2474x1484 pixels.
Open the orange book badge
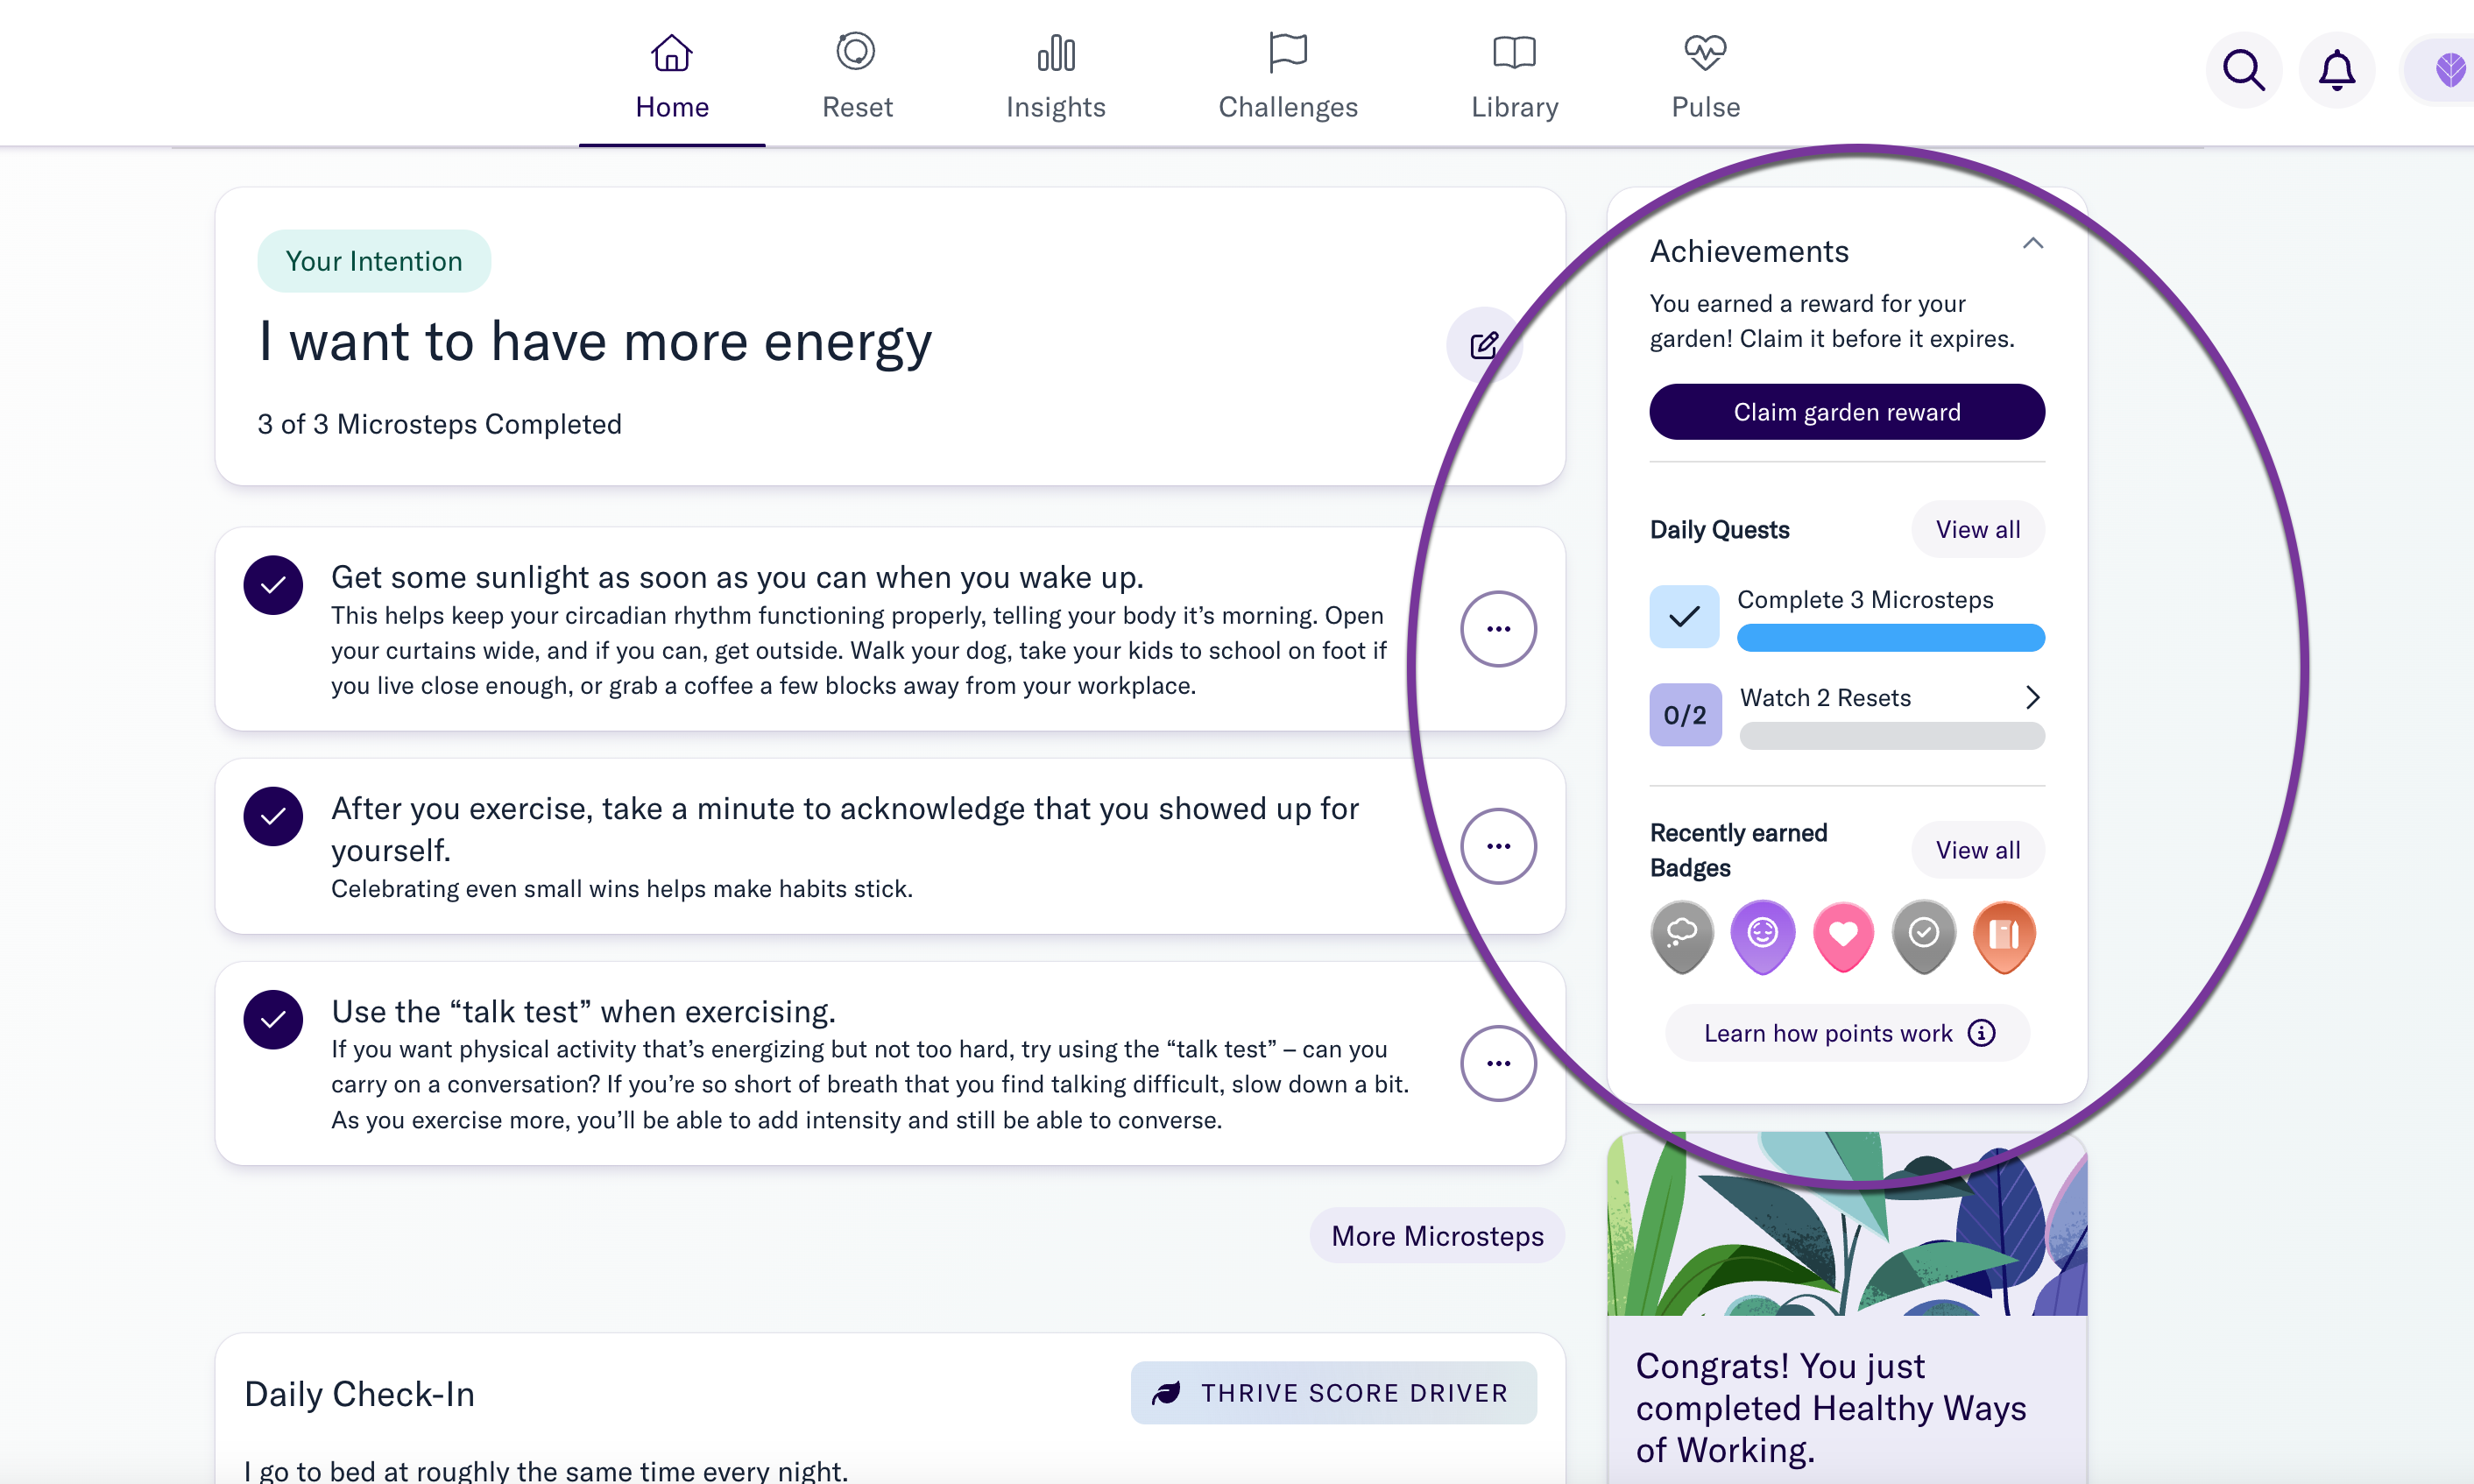click(2004, 936)
